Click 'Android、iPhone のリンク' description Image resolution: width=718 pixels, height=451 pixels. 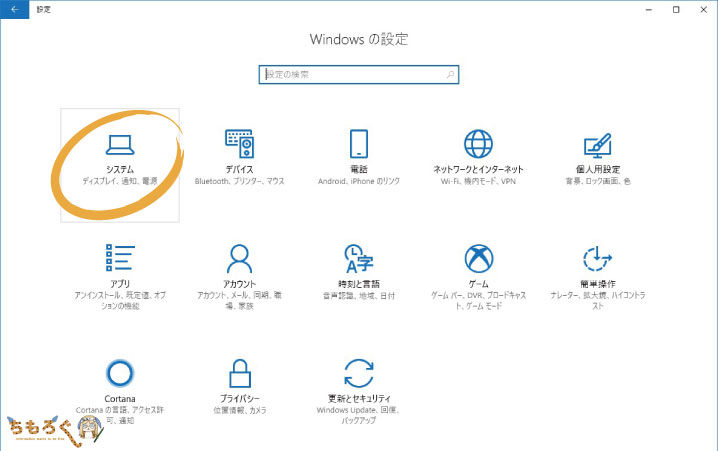(359, 181)
